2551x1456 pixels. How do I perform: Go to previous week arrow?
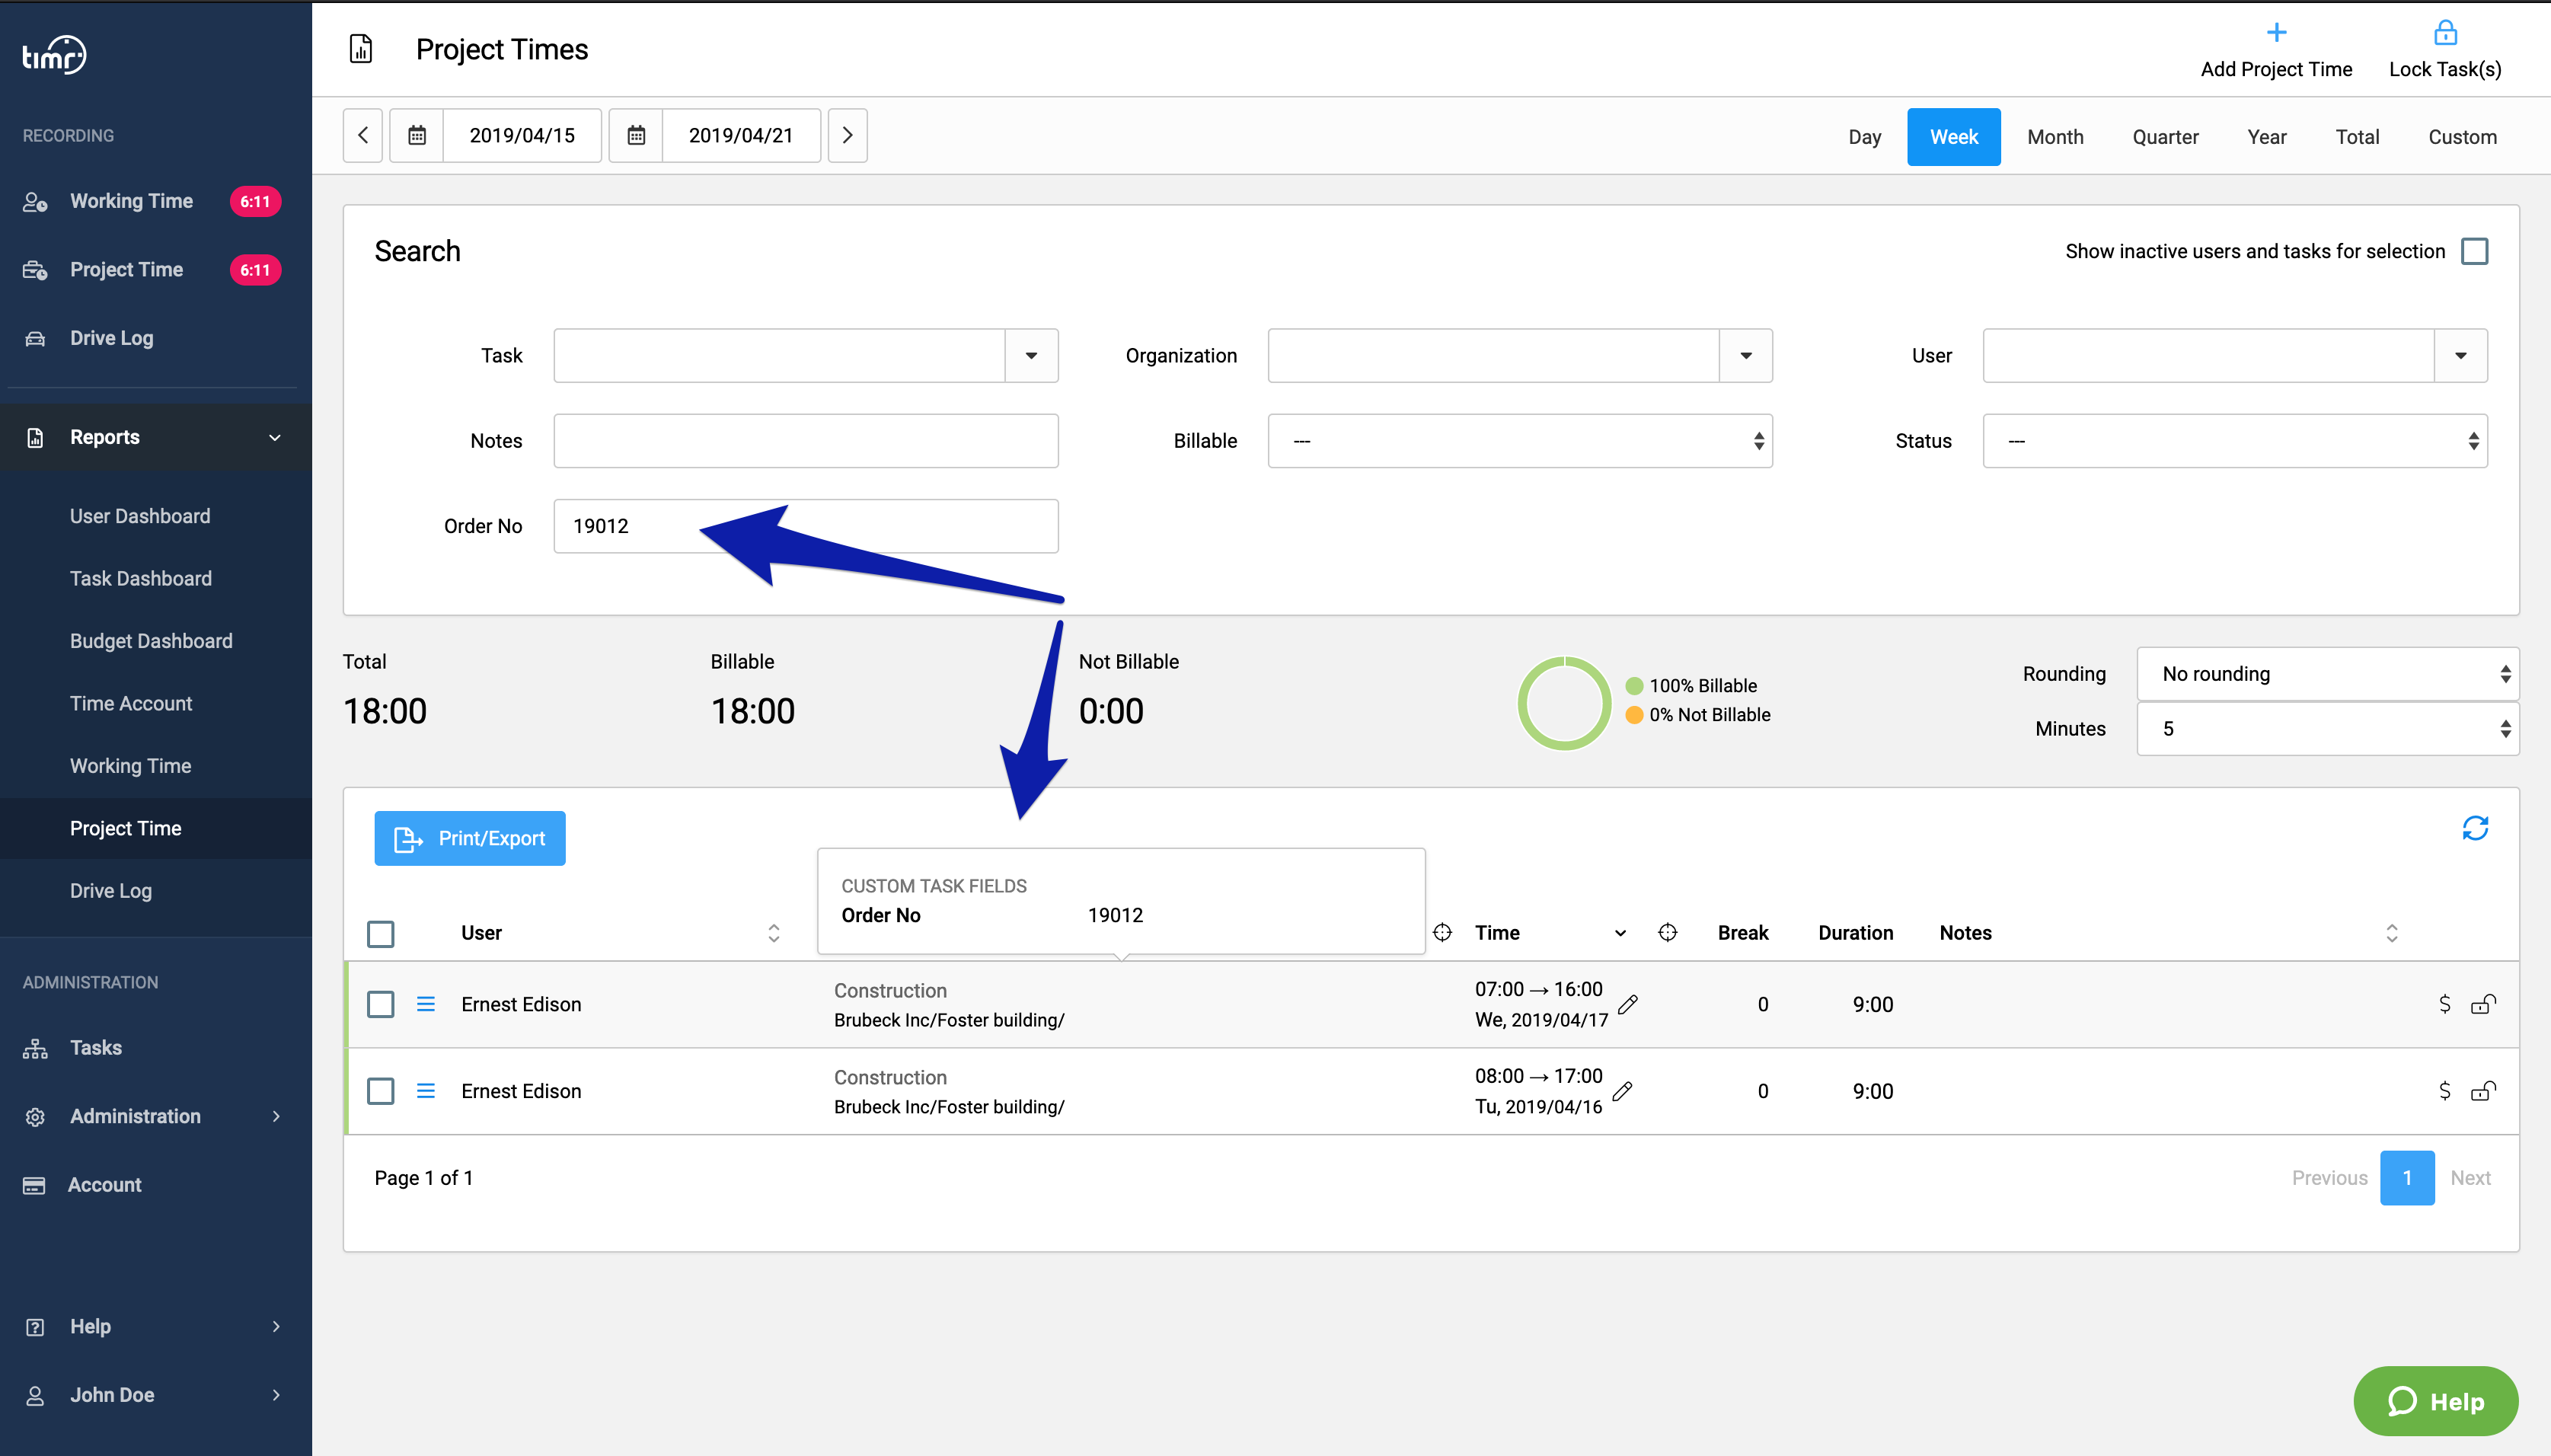click(363, 135)
